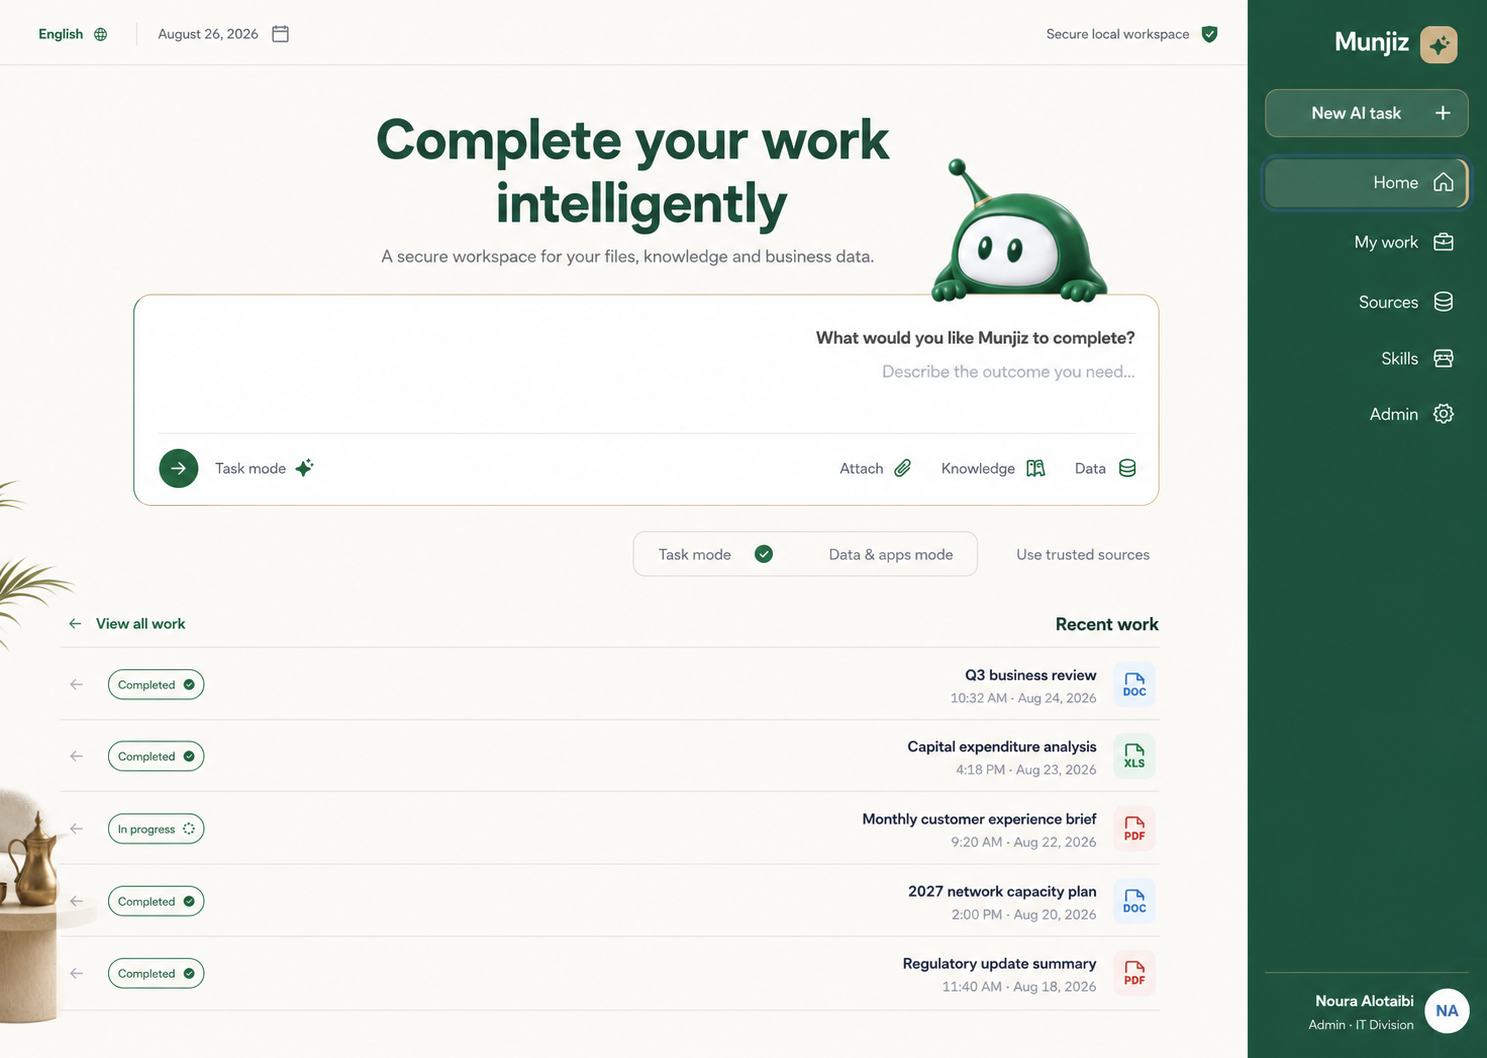Click the secure workspace shield icon
Viewport: 1487px width, 1058px height.
pos(1209,34)
